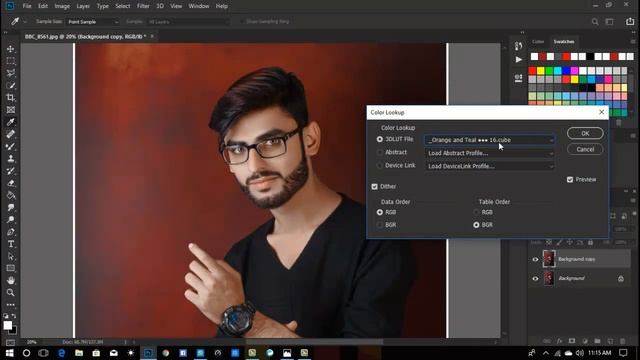
Task: Select the Eraser tool
Action: point(11,183)
